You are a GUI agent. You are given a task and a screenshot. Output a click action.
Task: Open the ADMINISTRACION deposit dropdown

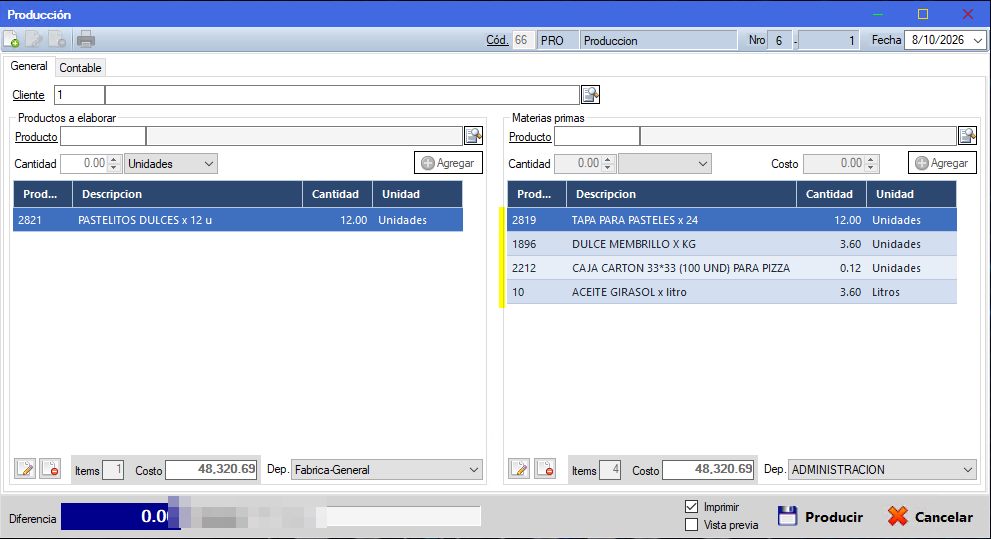[x=882, y=469]
